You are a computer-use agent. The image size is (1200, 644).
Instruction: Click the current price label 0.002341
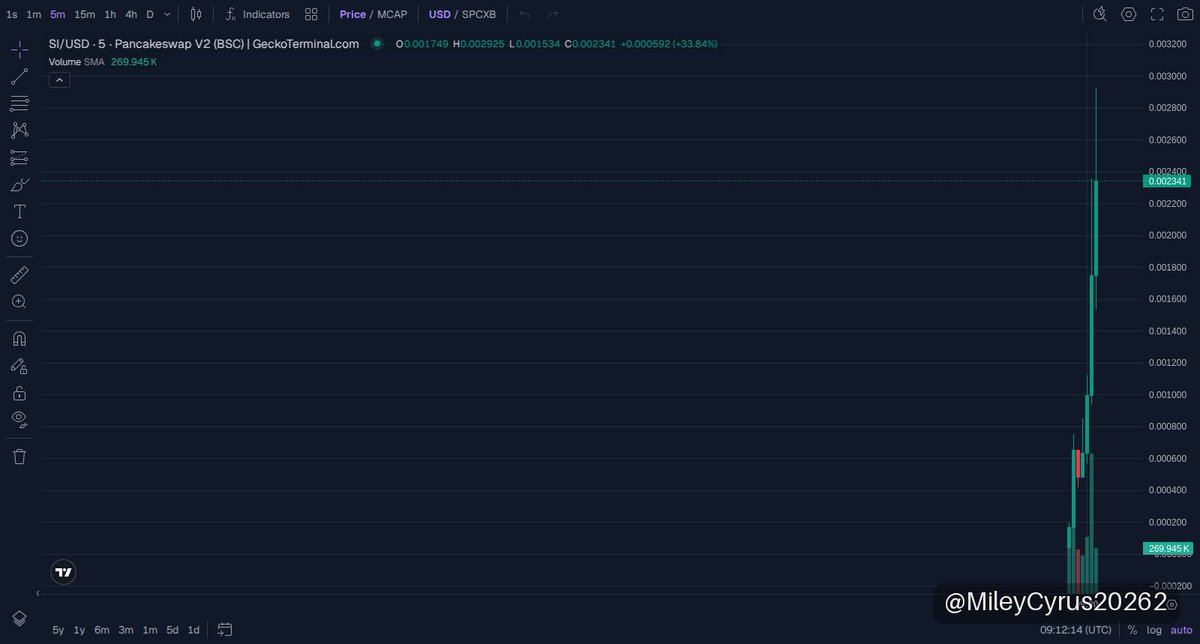pos(1166,181)
